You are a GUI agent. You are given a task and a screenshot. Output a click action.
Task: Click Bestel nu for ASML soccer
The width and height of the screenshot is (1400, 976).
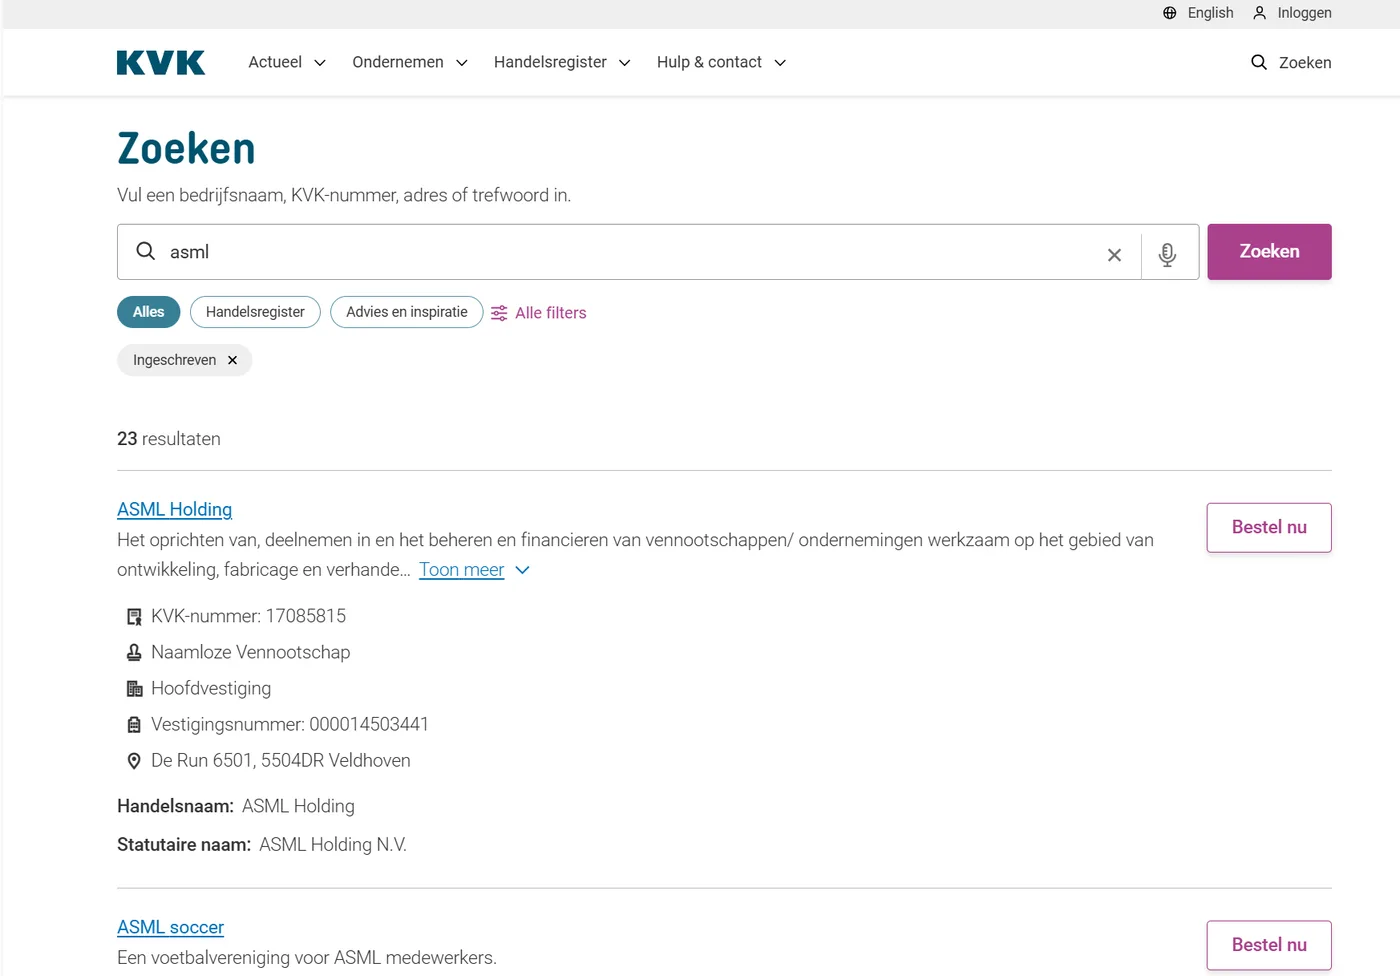1269,945
